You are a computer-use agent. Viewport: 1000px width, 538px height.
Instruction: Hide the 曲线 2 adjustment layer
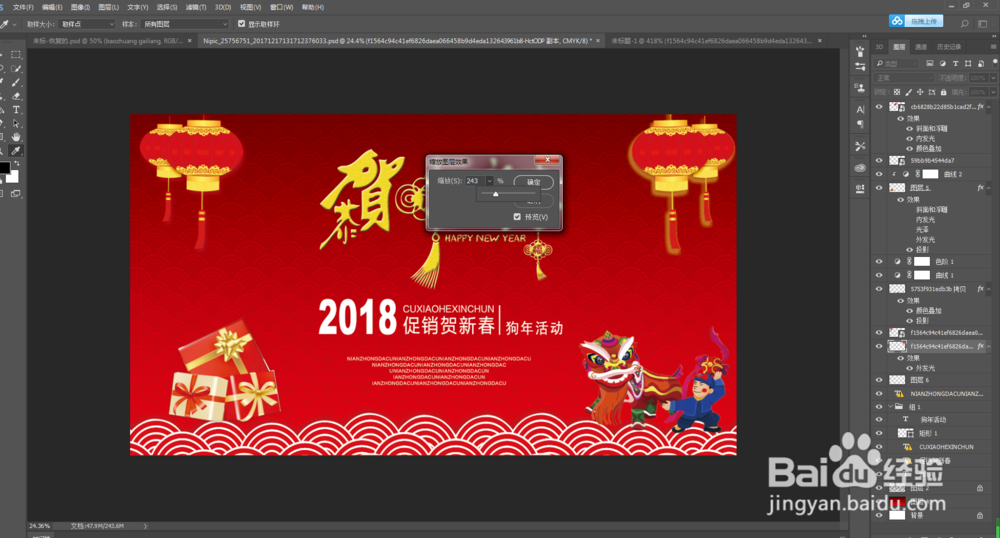coord(879,174)
